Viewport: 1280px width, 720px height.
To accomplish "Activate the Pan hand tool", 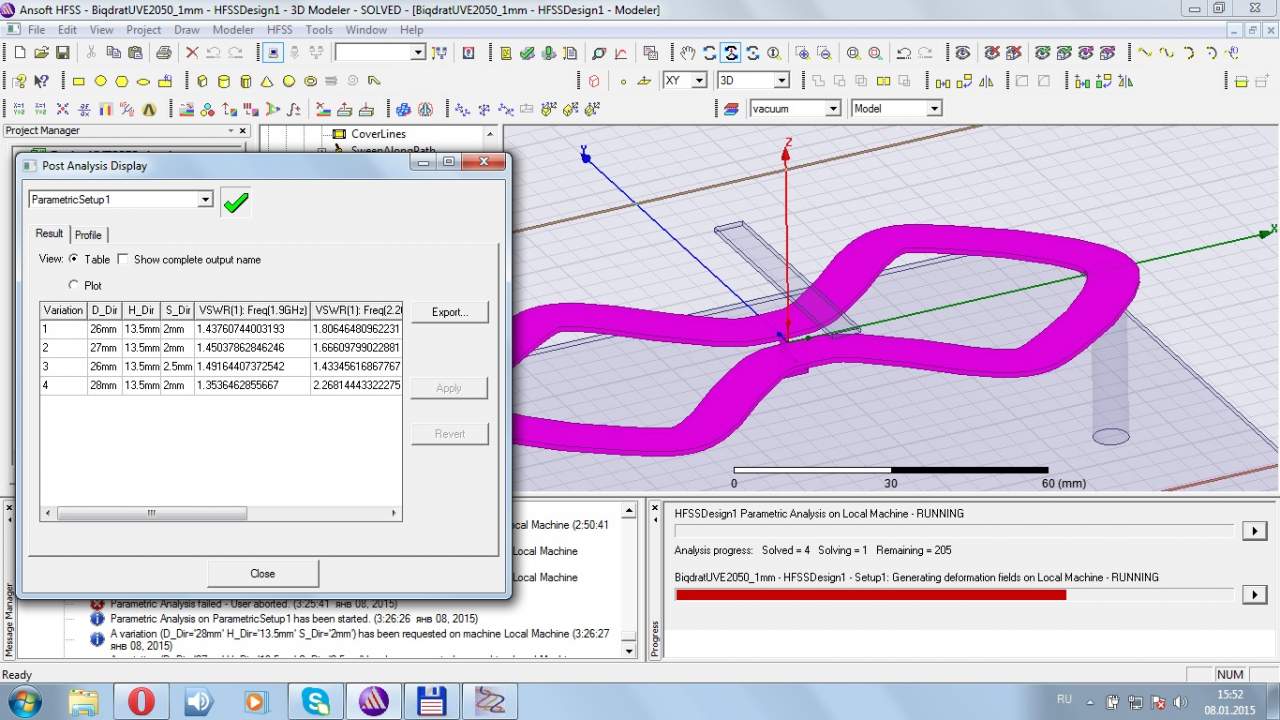I will 687,53.
